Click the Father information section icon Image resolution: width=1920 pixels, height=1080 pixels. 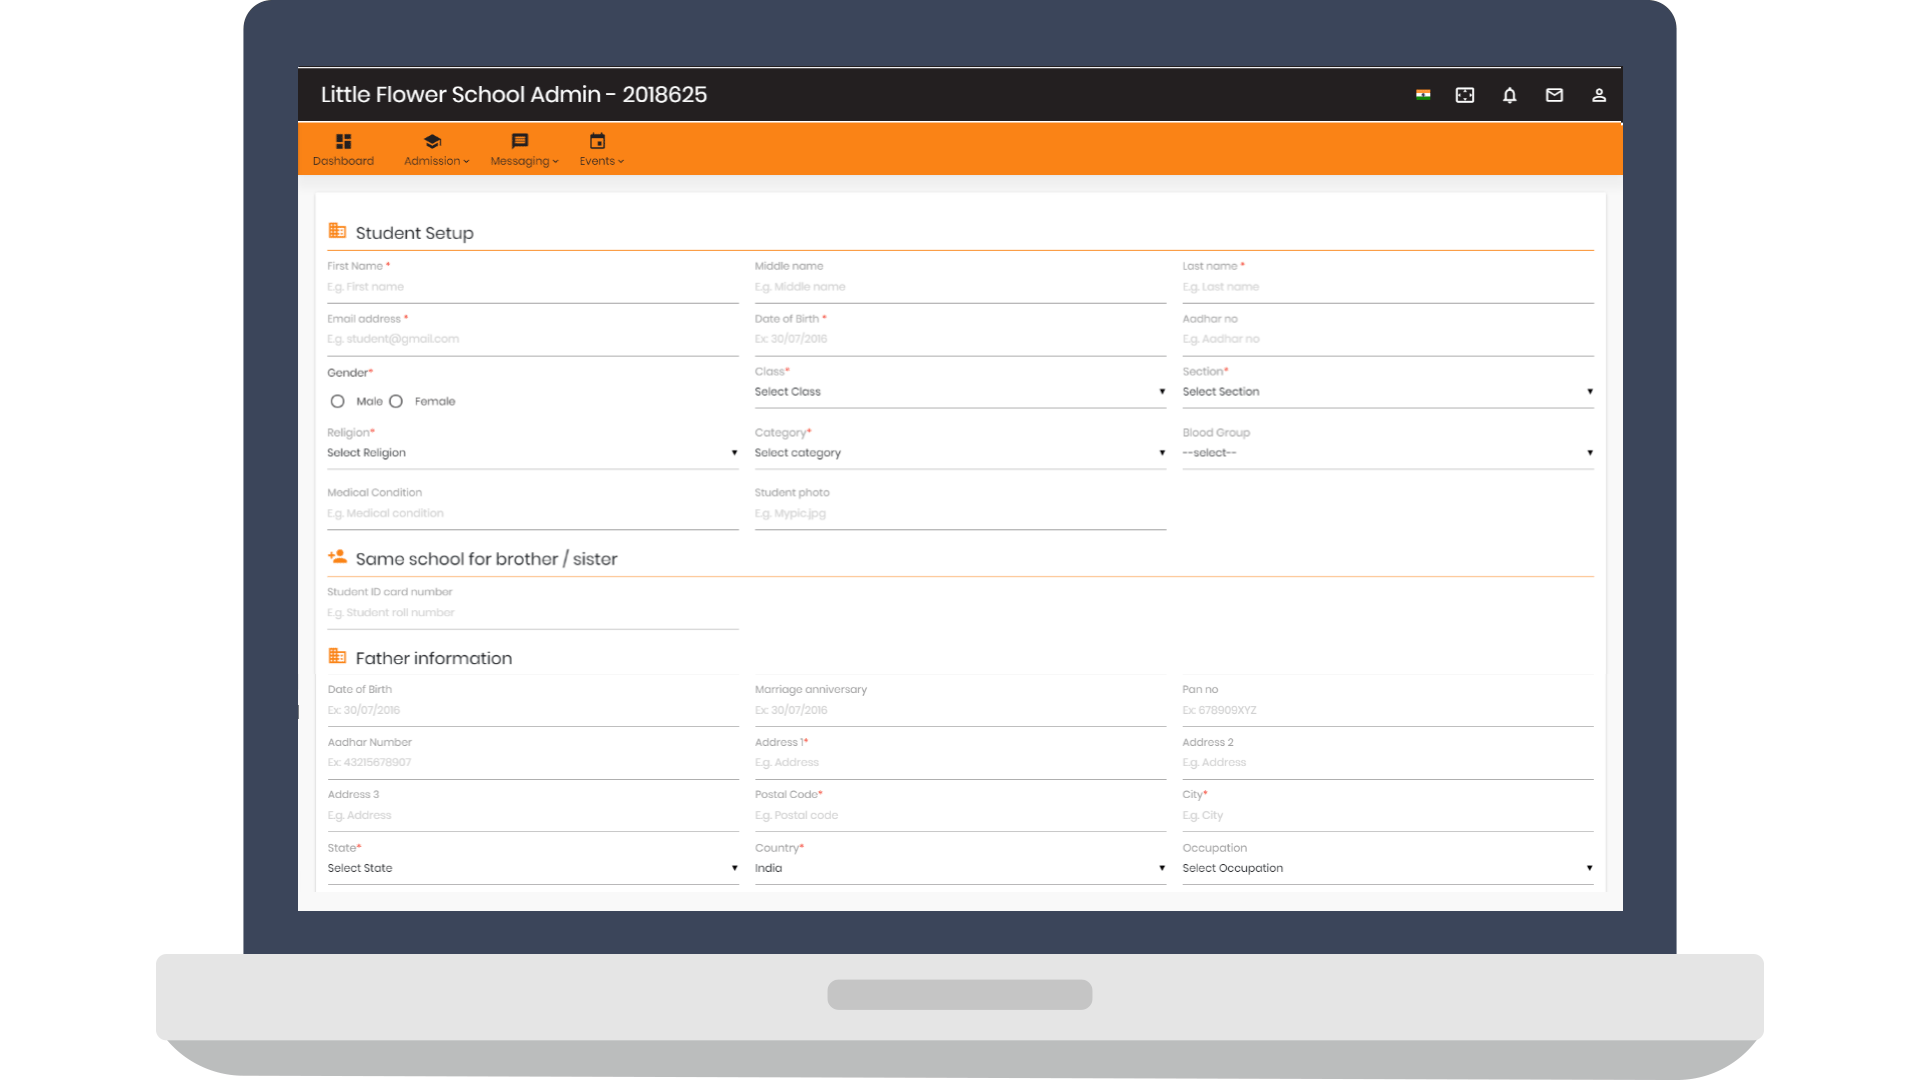pos(337,656)
